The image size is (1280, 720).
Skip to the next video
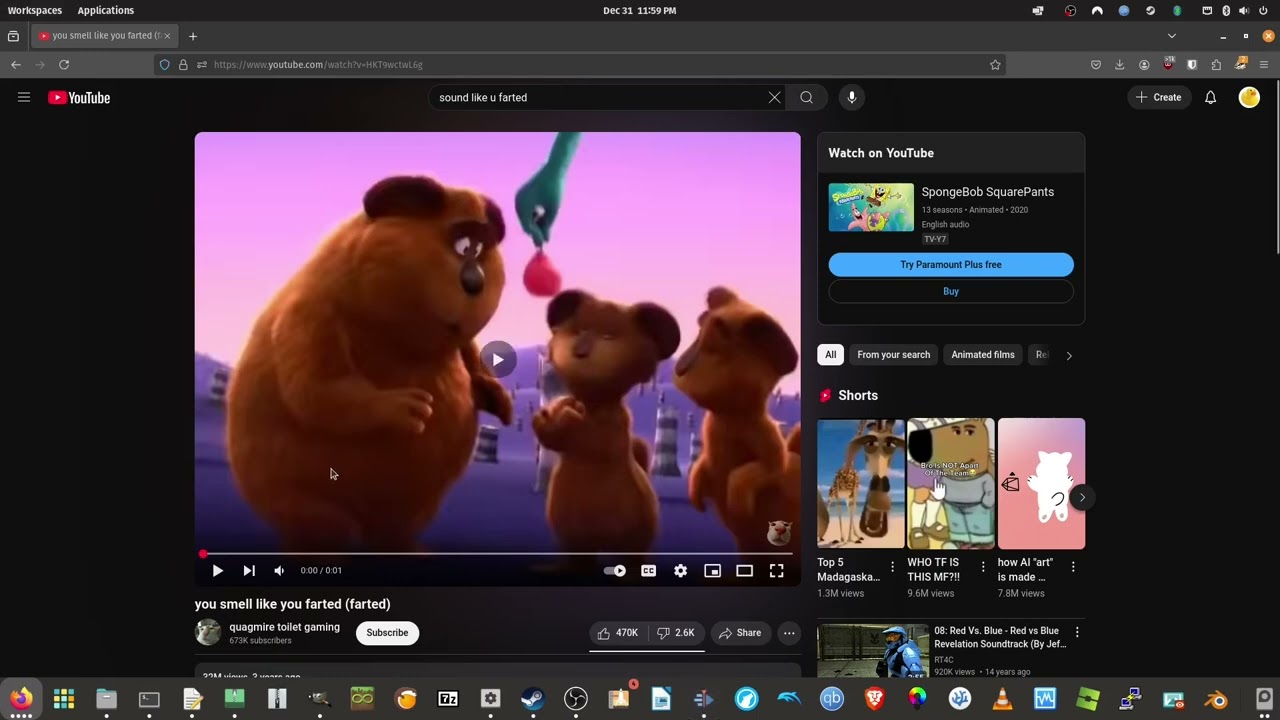coord(249,570)
